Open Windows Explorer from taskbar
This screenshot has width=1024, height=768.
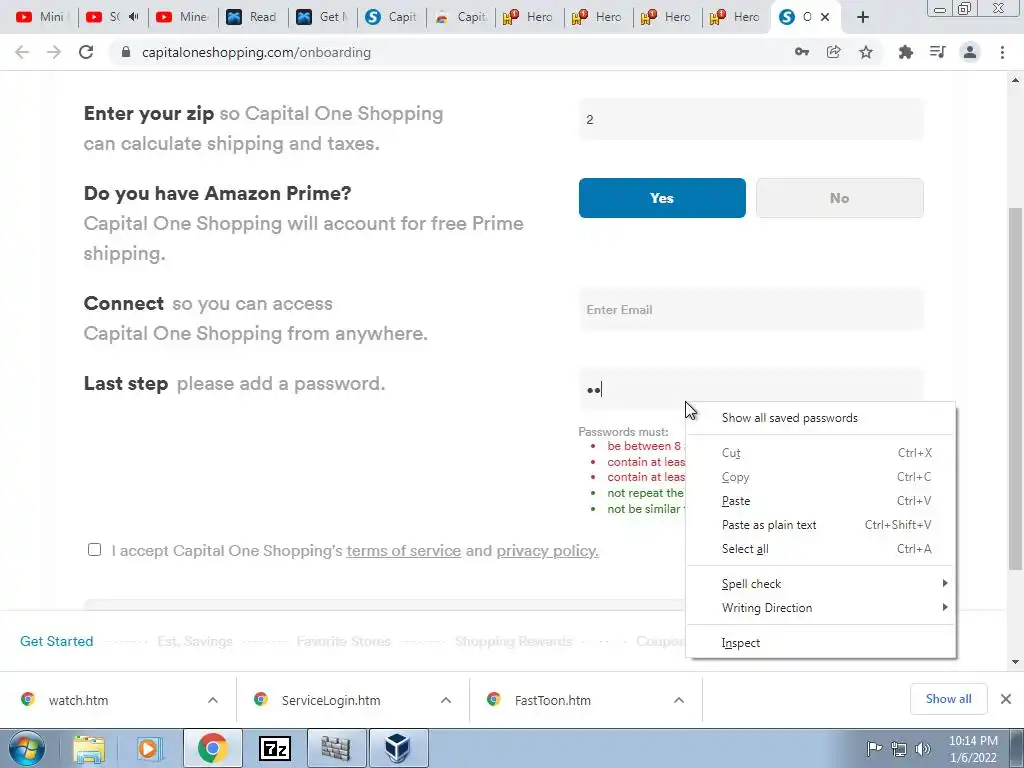(89, 748)
